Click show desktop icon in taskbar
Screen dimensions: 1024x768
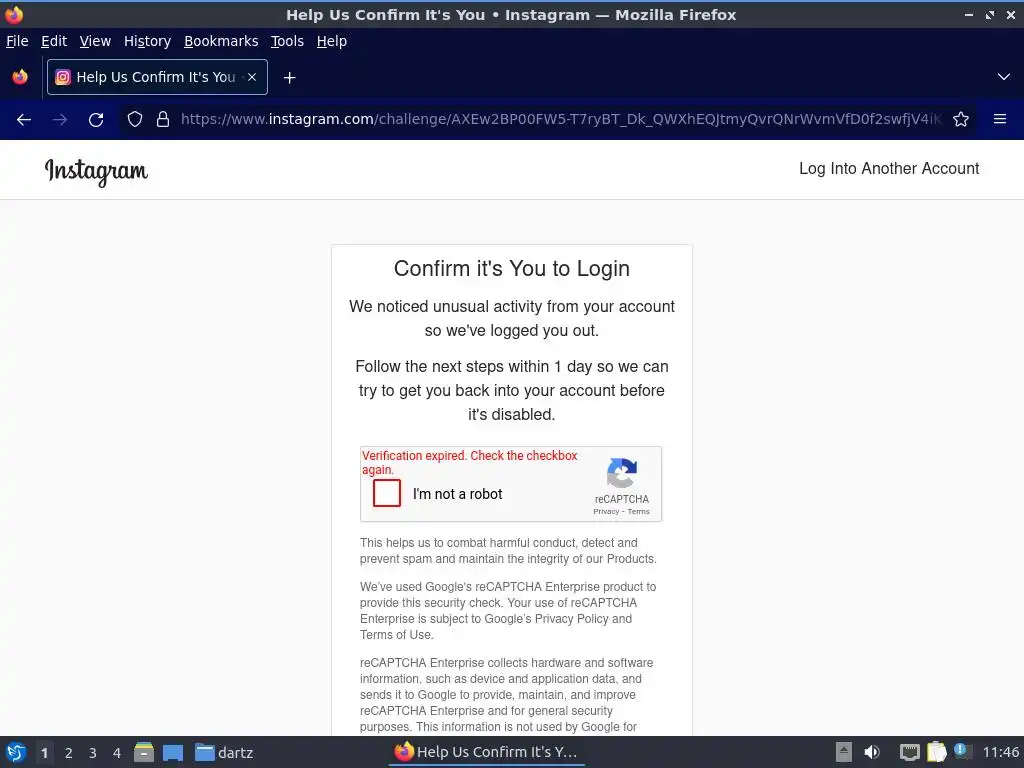tap(172, 752)
